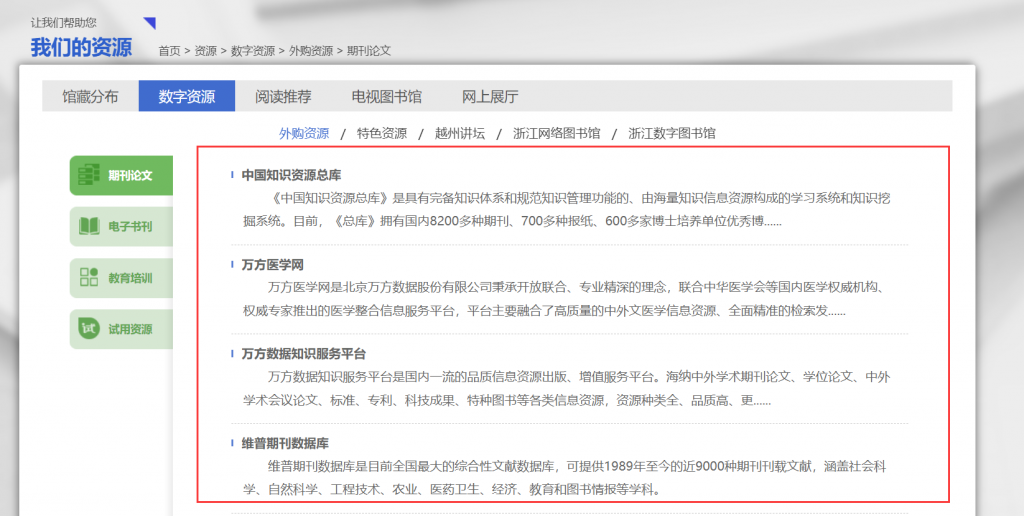Image resolution: width=1024 pixels, height=516 pixels.
Task: Open the 万方数据知识服务平台 title
Action: [x=304, y=354]
